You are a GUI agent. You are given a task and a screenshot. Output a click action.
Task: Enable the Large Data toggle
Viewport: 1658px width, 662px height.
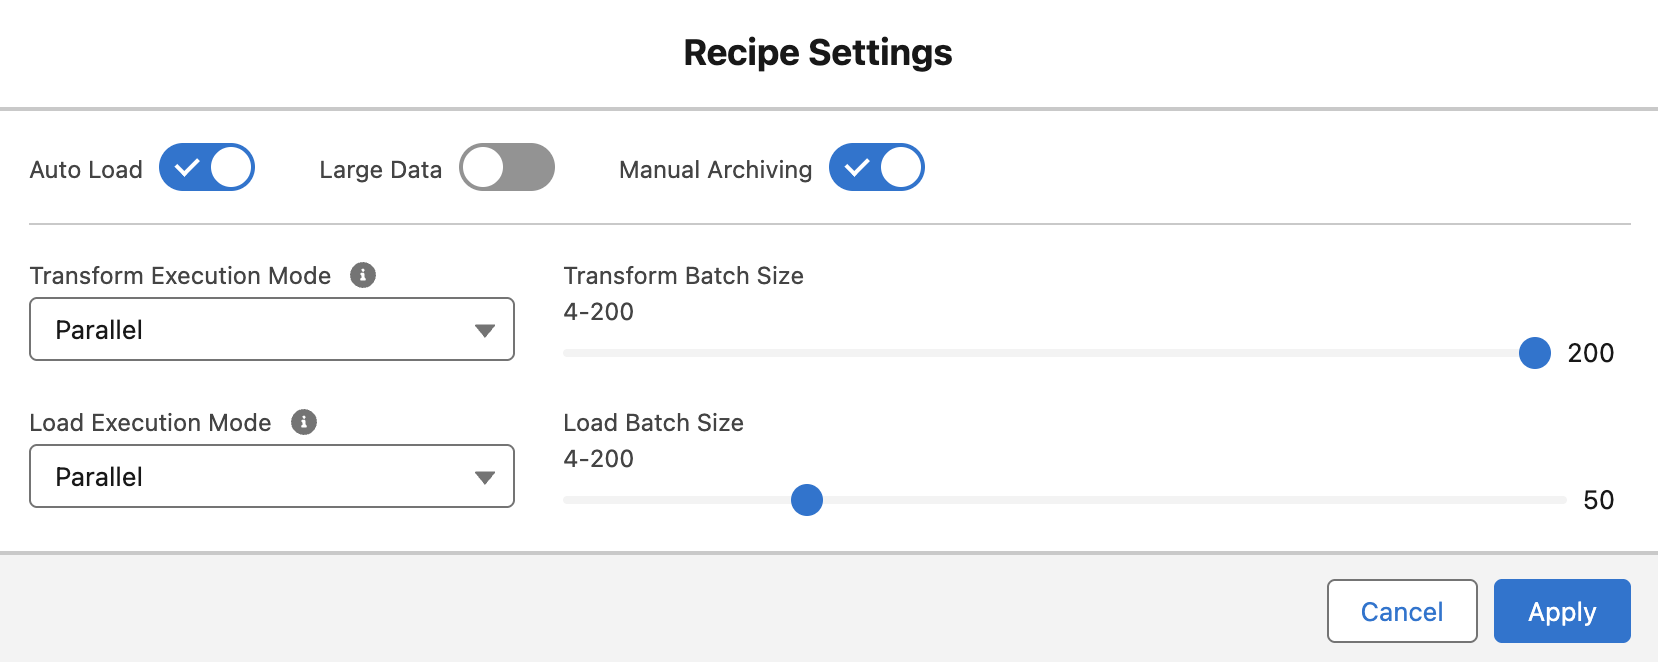pos(507,168)
